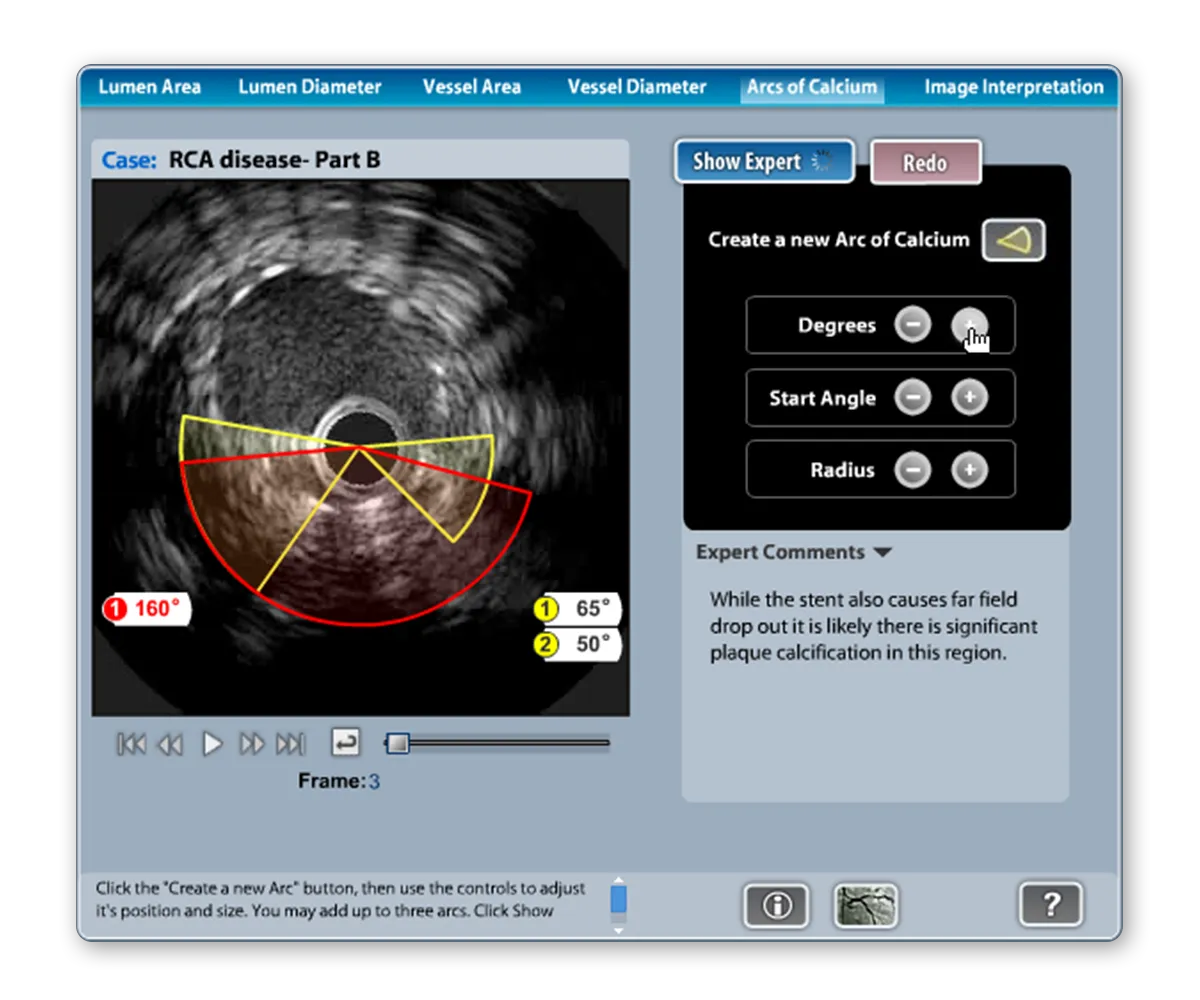Switch to the Lumen Area tab
This screenshot has width=1200, height=1000.
pyautogui.click(x=149, y=87)
